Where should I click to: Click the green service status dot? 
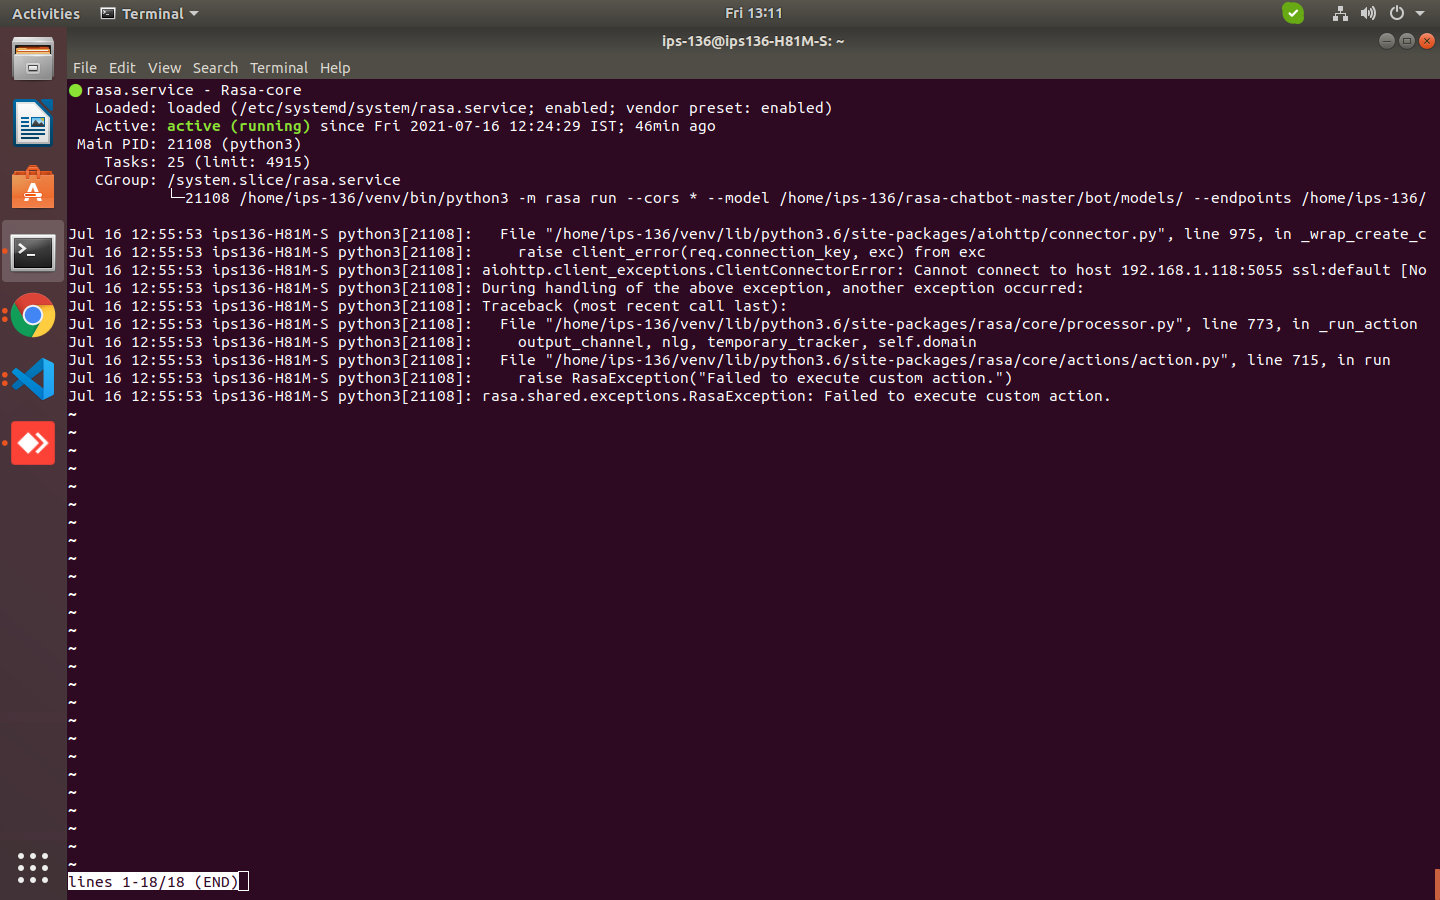coord(75,90)
